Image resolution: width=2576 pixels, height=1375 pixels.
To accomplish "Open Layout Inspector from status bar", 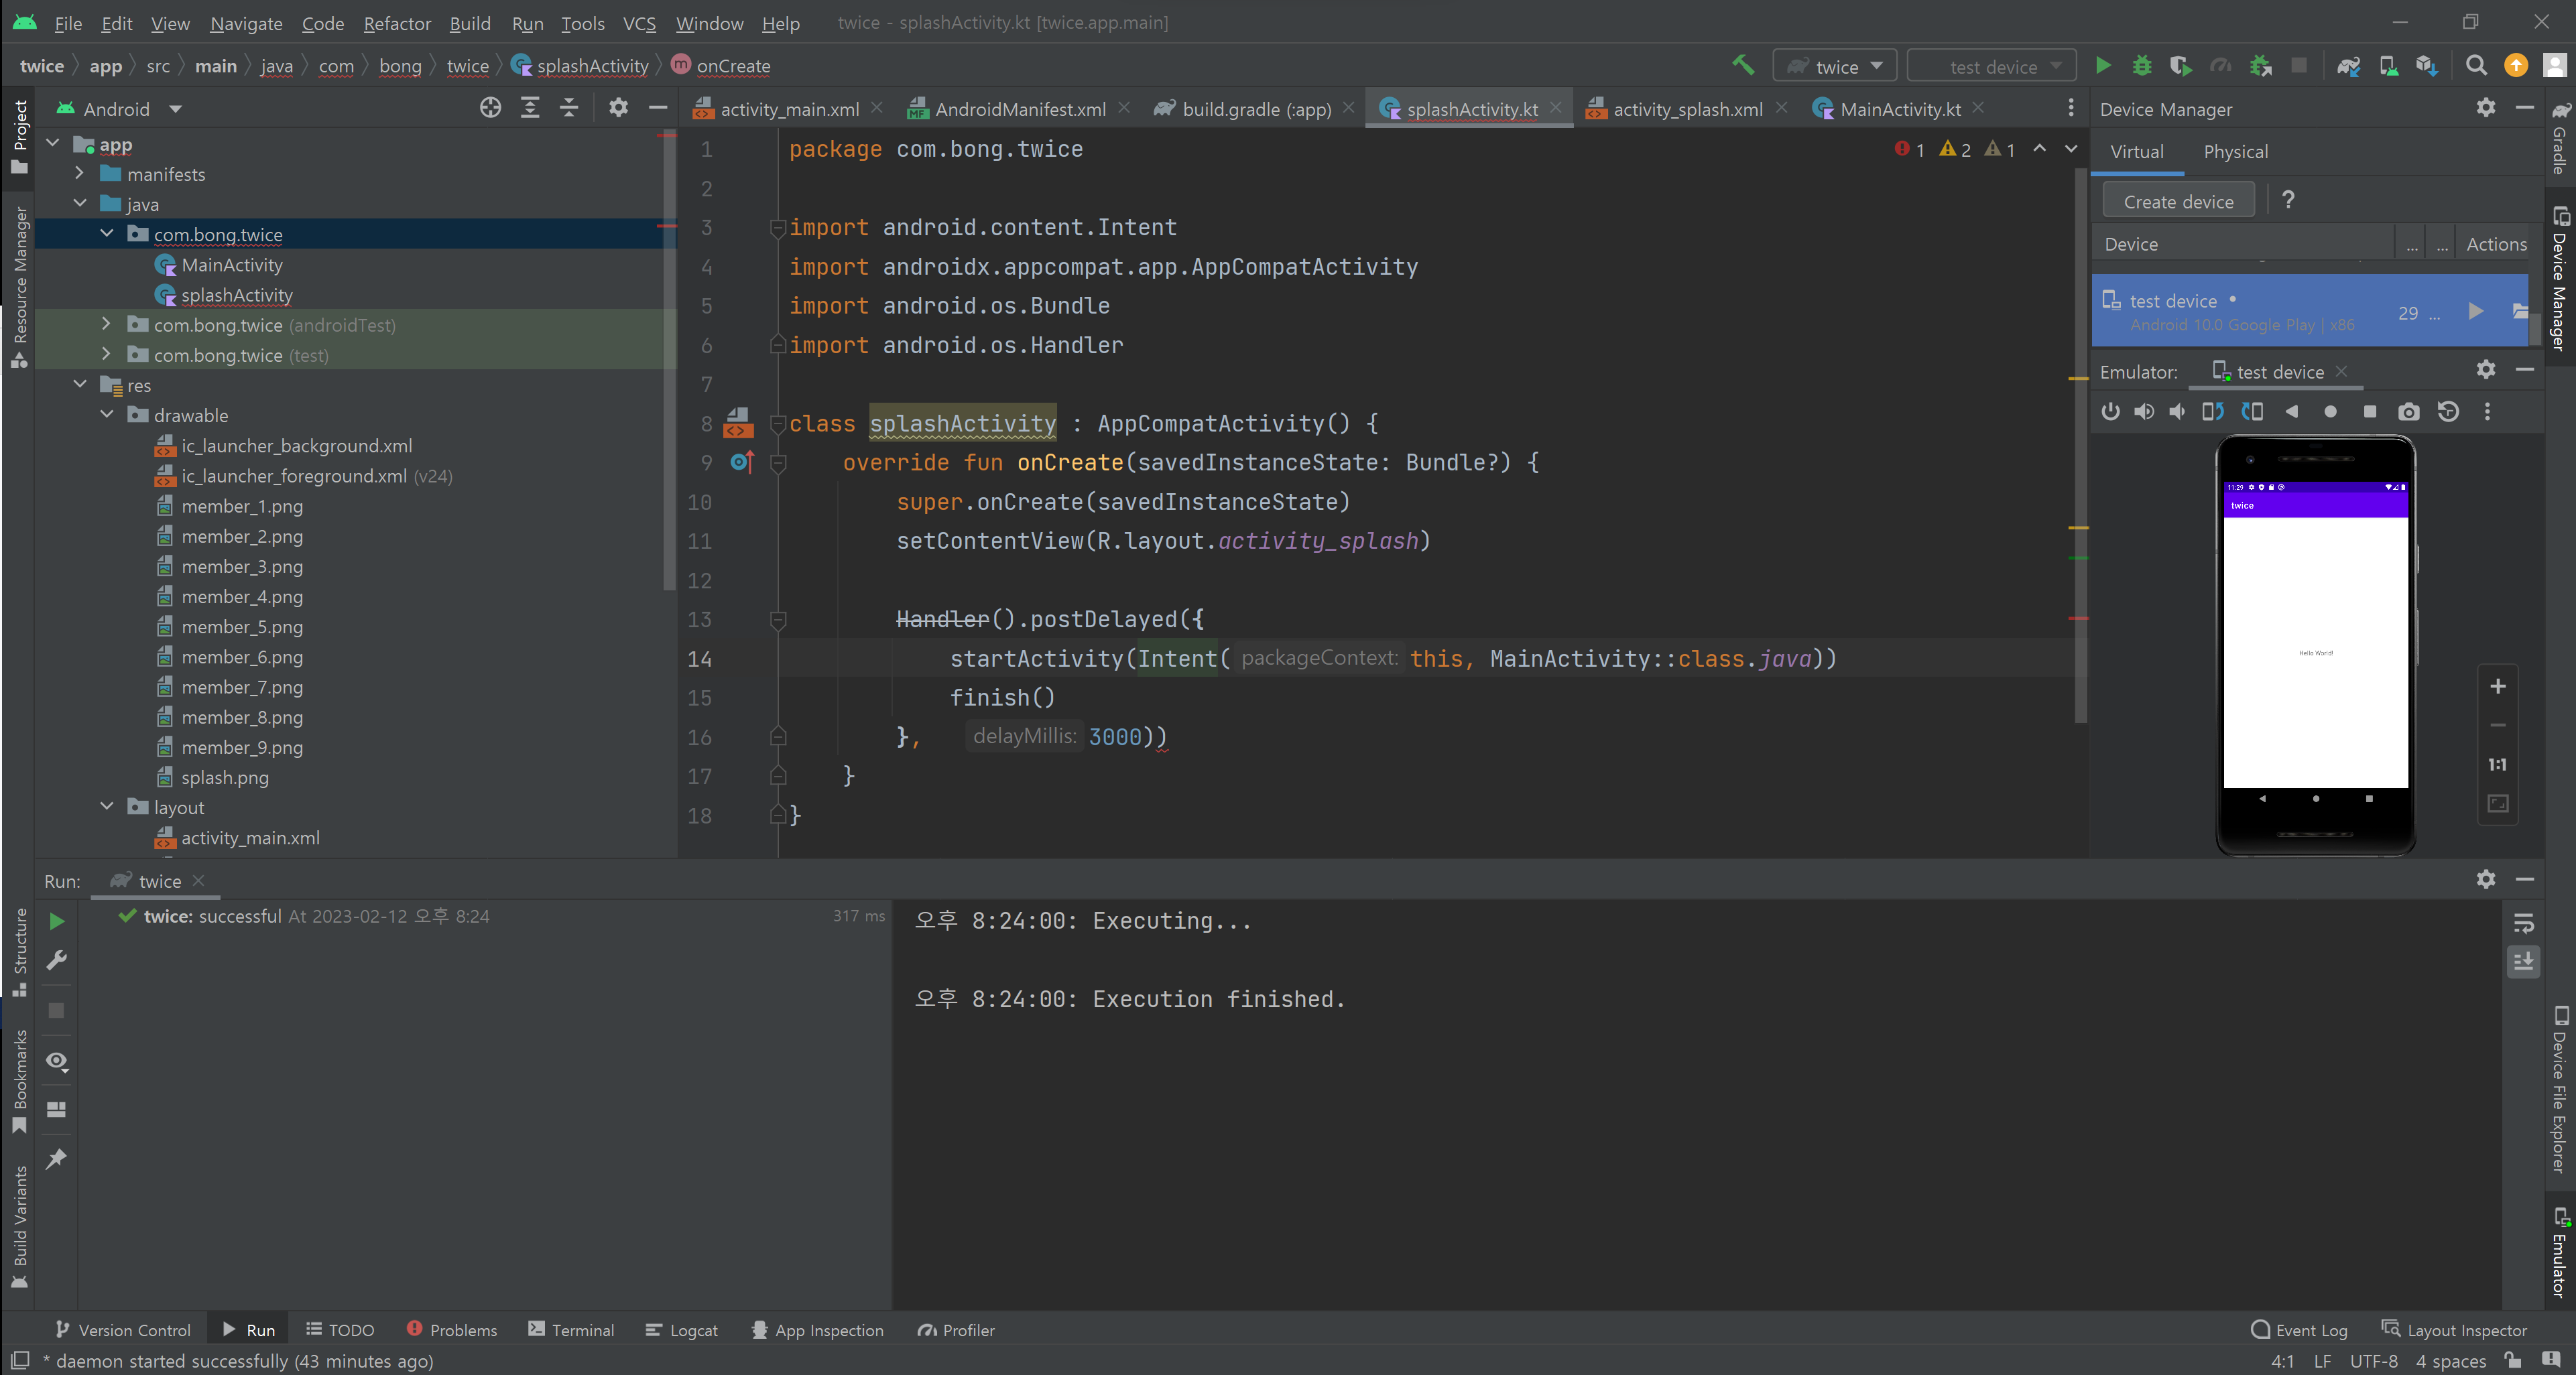I will click(2454, 1329).
